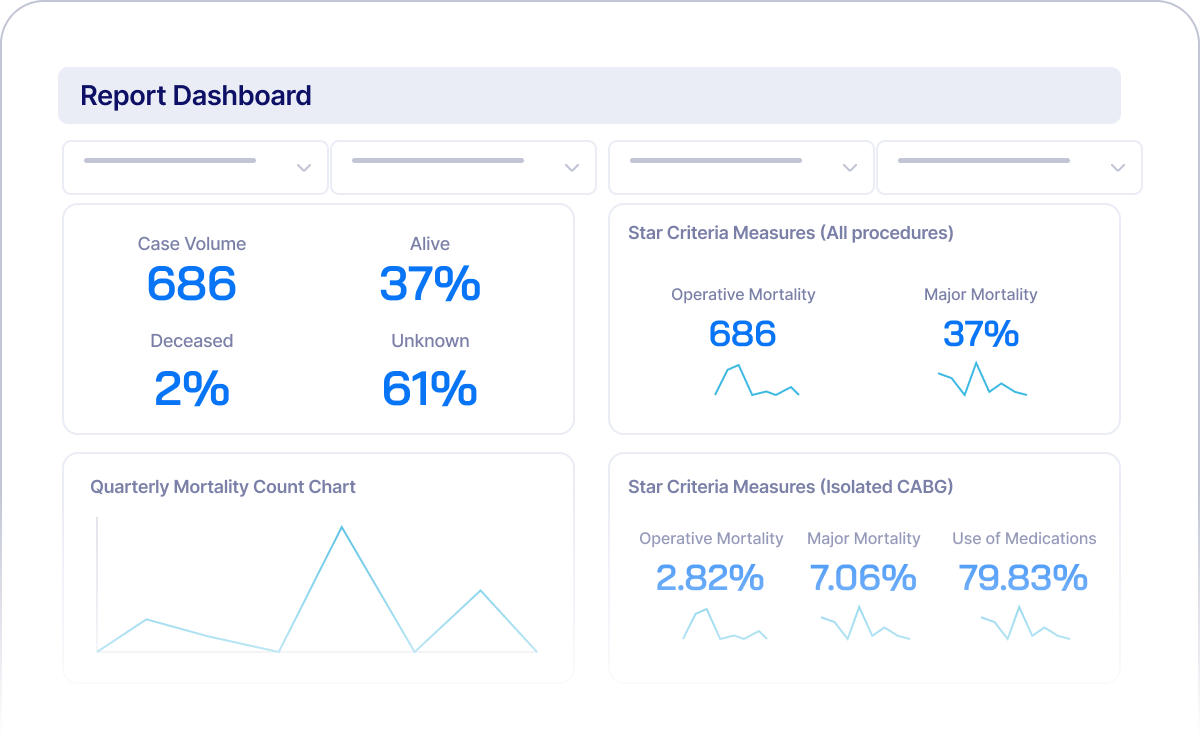The width and height of the screenshot is (1200, 750).
Task: Open the second filter dropdown
Action: coord(463,167)
